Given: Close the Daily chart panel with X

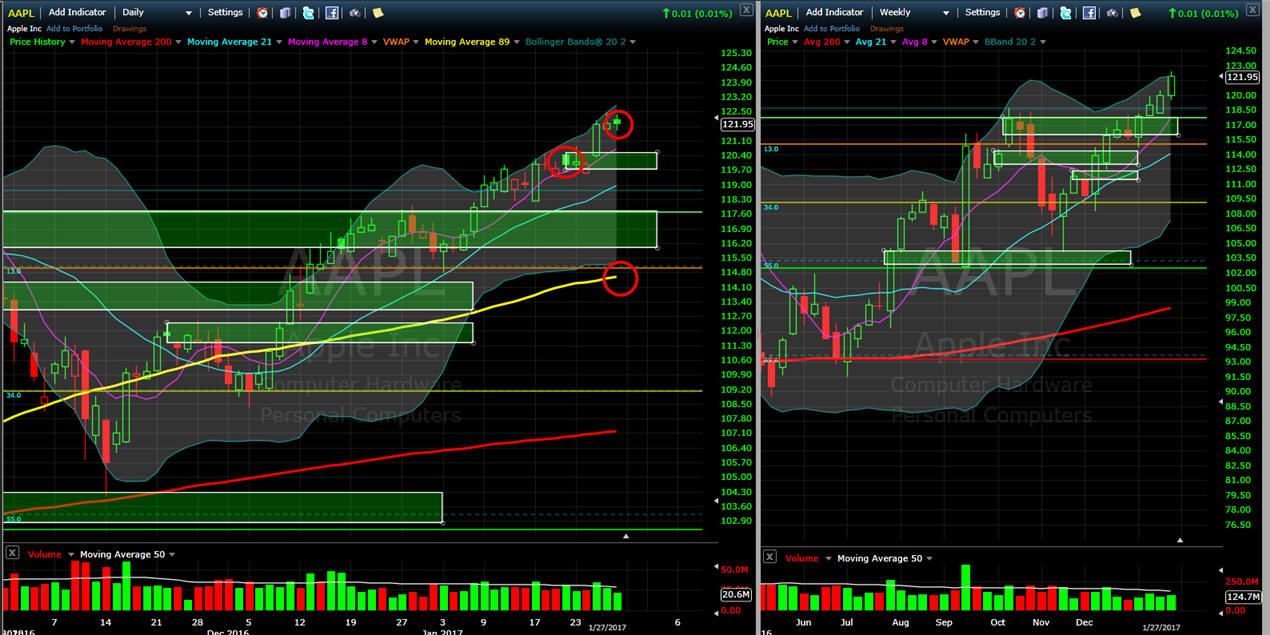Looking at the screenshot, I should click(746, 9).
